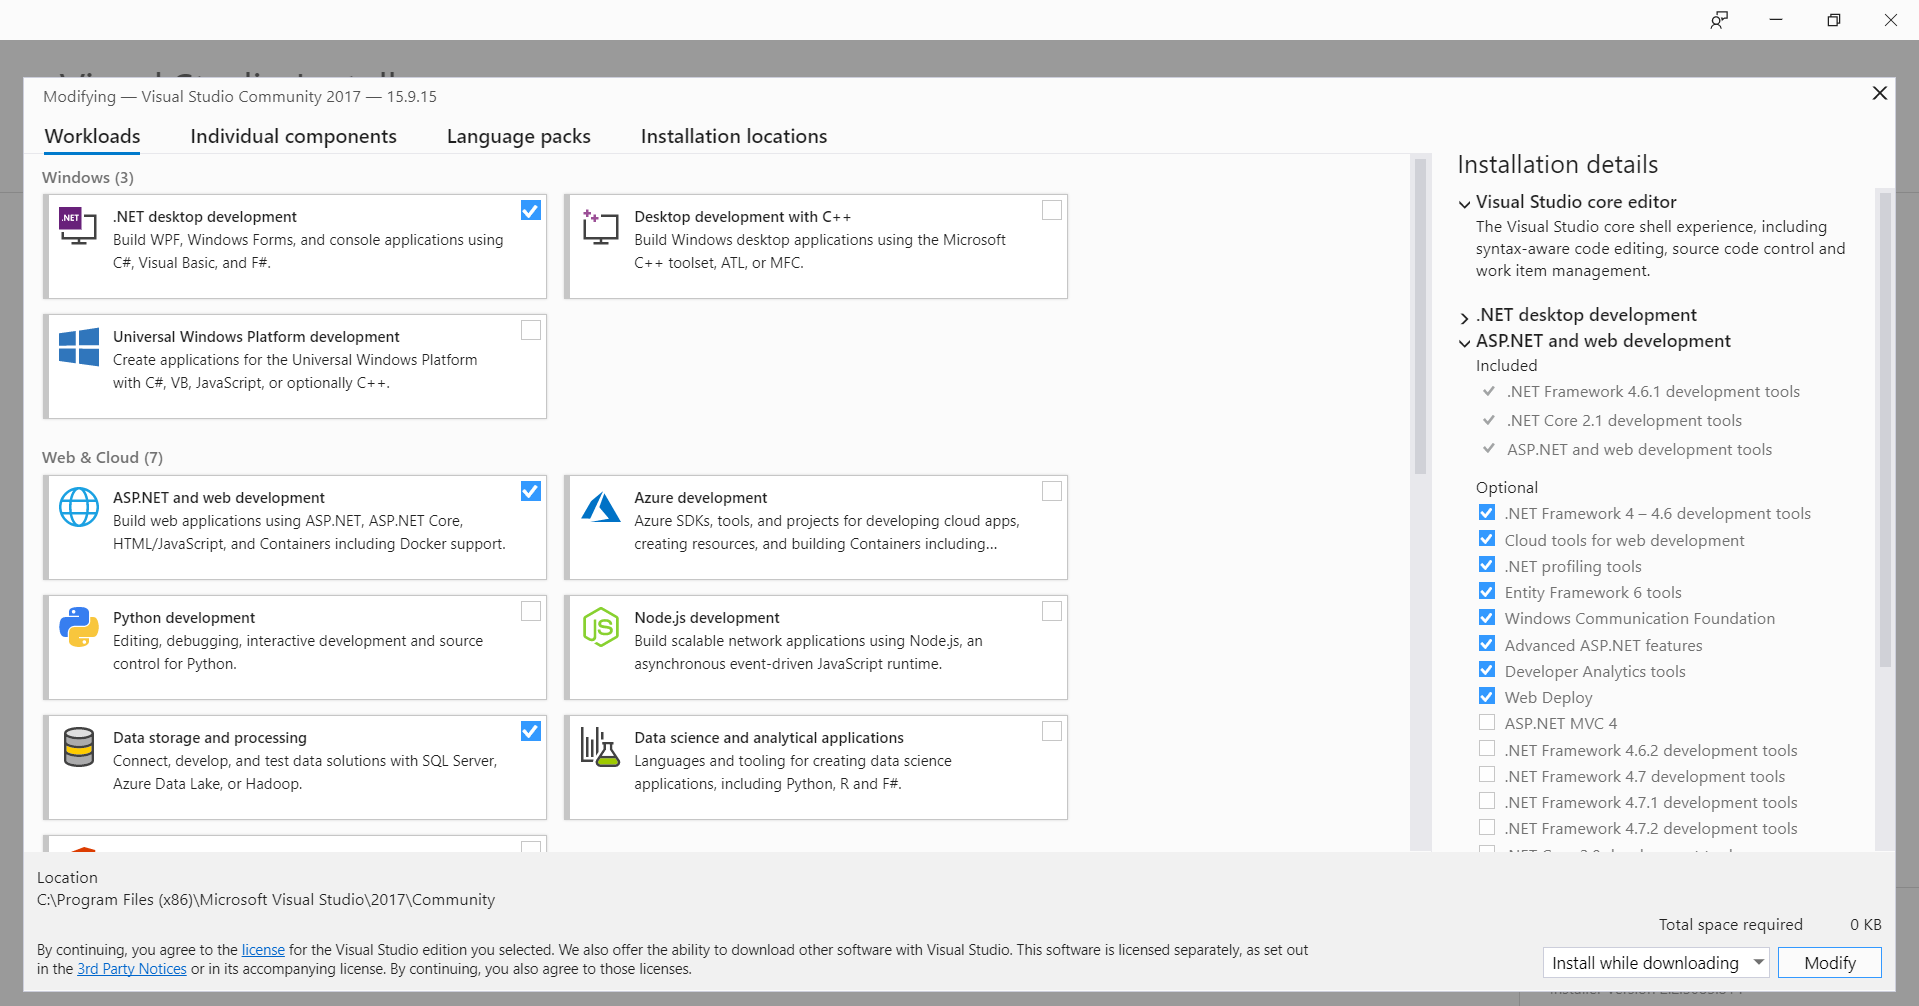
Task: Uncheck Cloud tools for web development
Action: tap(1487, 539)
